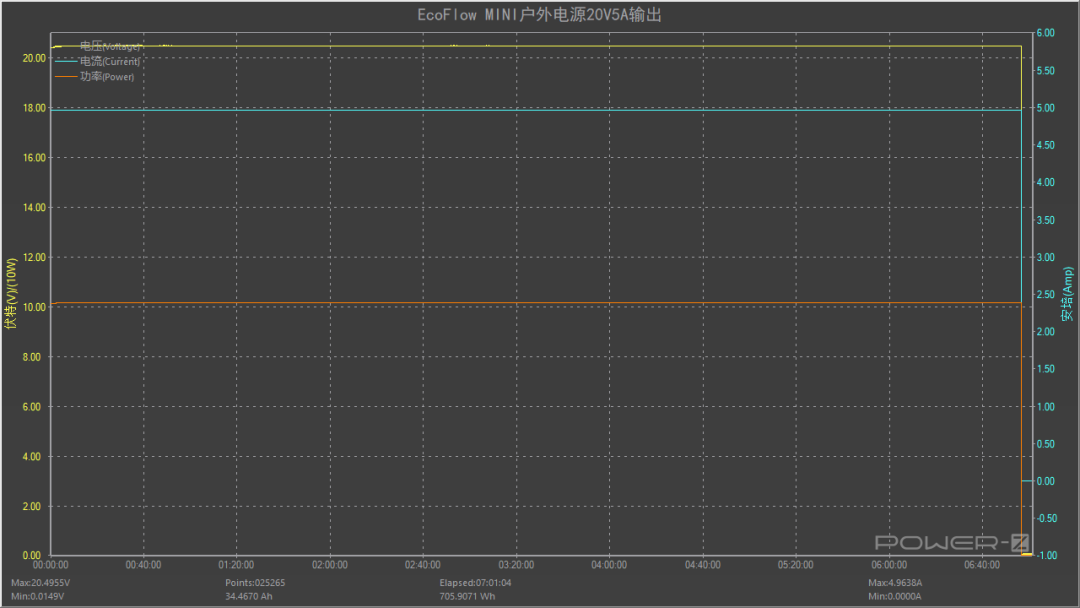Click the 06:40:00 time axis label
This screenshot has width=1080, height=608.
[982, 565]
